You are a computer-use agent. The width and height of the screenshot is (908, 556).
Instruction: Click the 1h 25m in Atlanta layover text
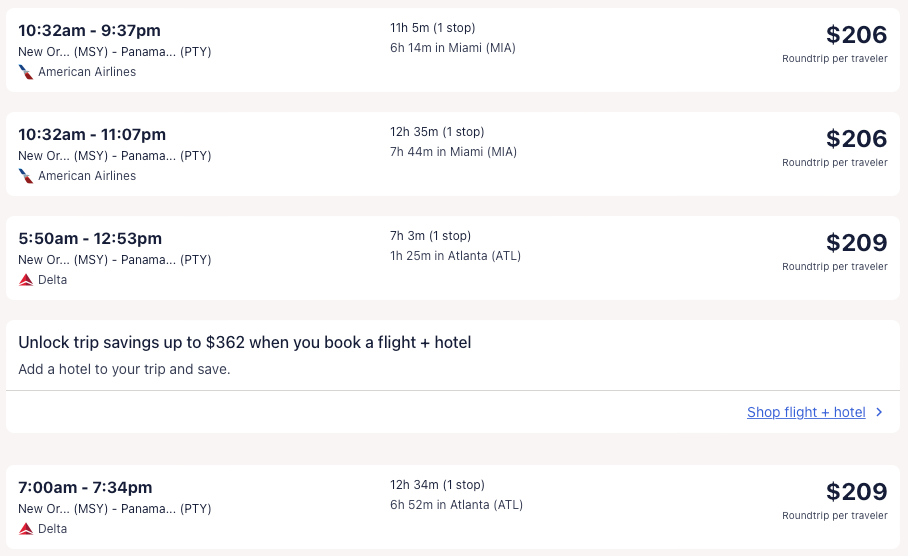455,256
